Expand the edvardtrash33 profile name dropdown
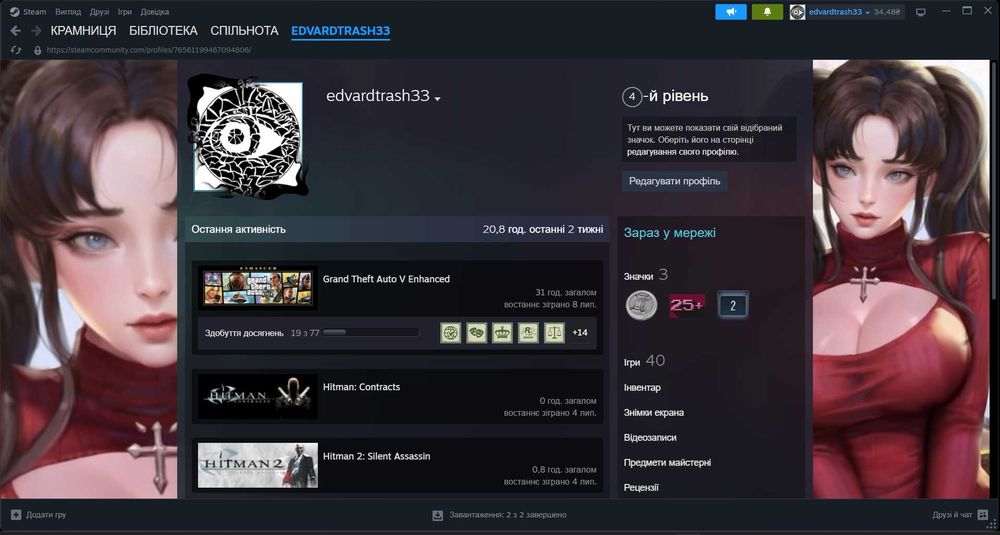Image resolution: width=1000 pixels, height=535 pixels. 438,99
